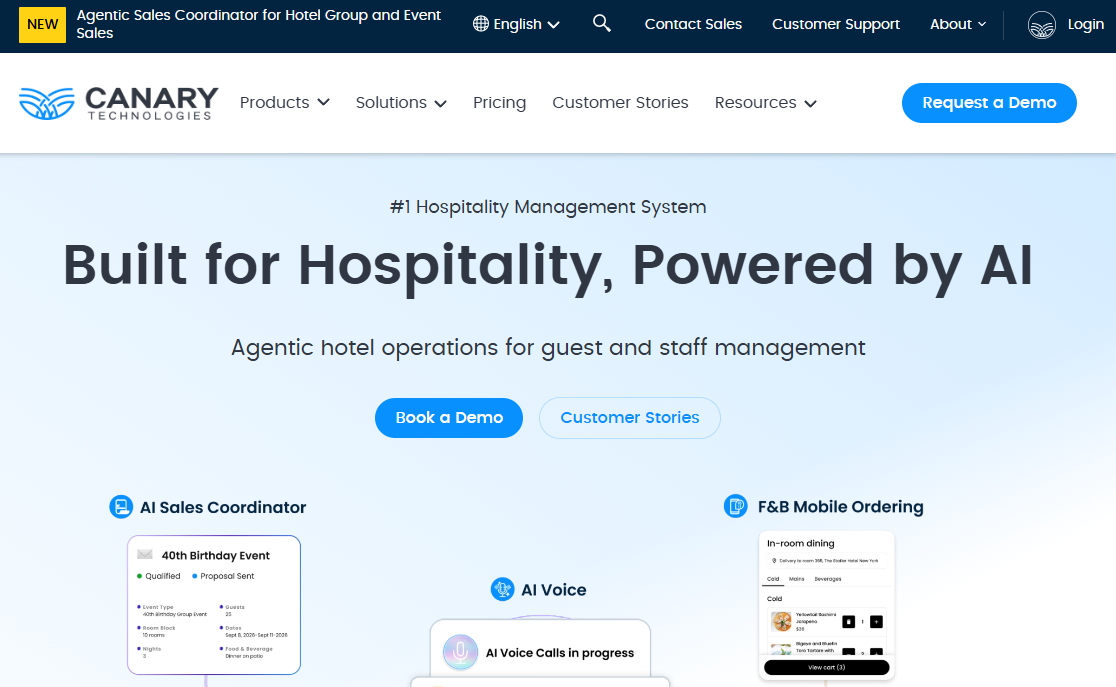The height and width of the screenshot is (687, 1116).
Task: Expand the About dropdown menu
Action: click(958, 24)
